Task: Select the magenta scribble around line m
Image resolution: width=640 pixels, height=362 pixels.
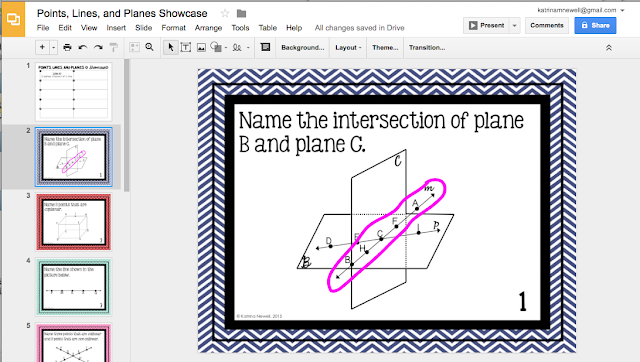Action: pyautogui.click(x=387, y=235)
